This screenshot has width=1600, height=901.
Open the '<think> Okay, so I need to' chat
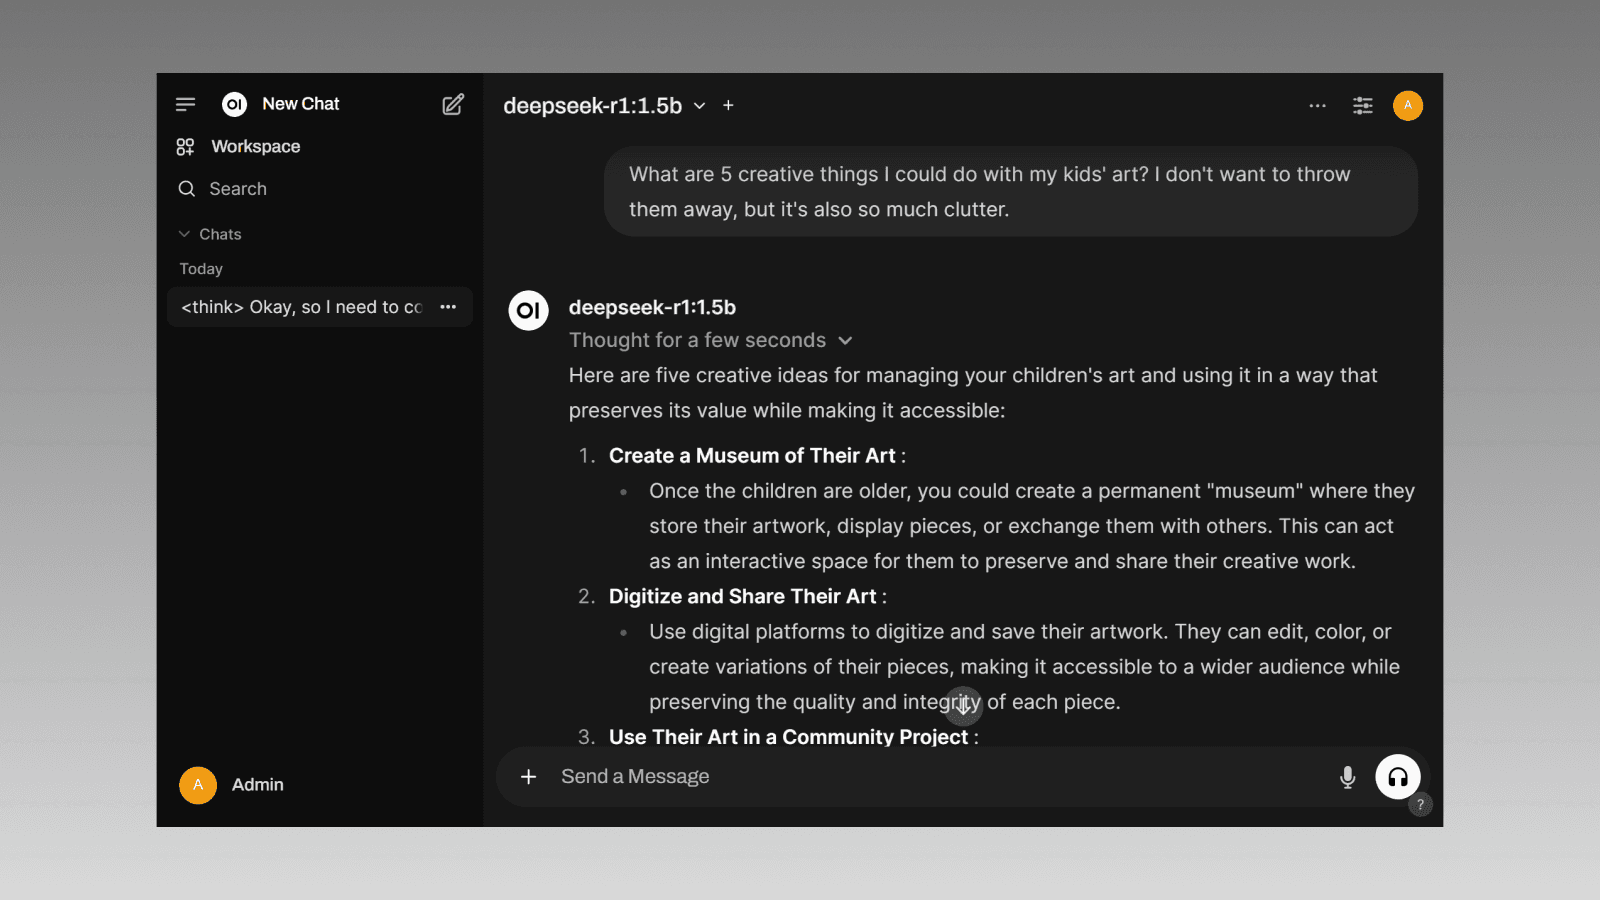pos(301,307)
